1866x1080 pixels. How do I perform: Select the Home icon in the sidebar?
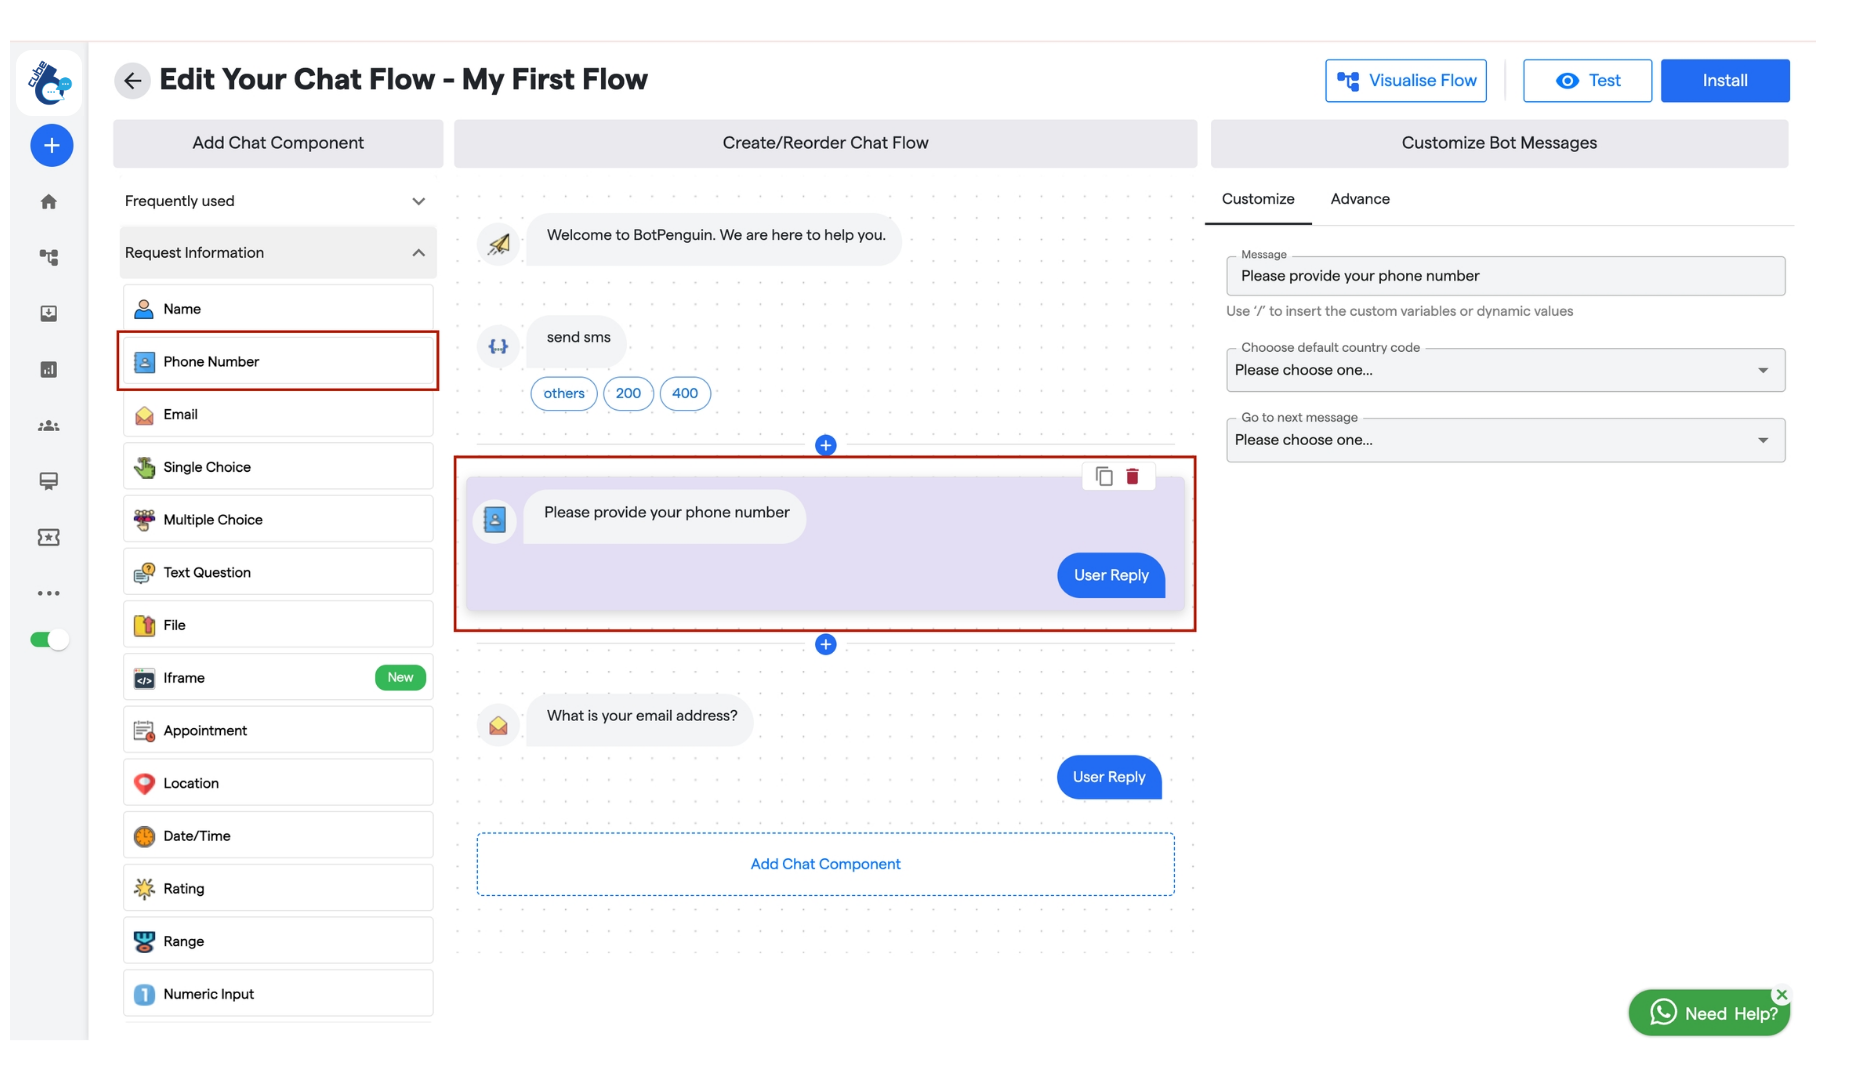coord(48,201)
